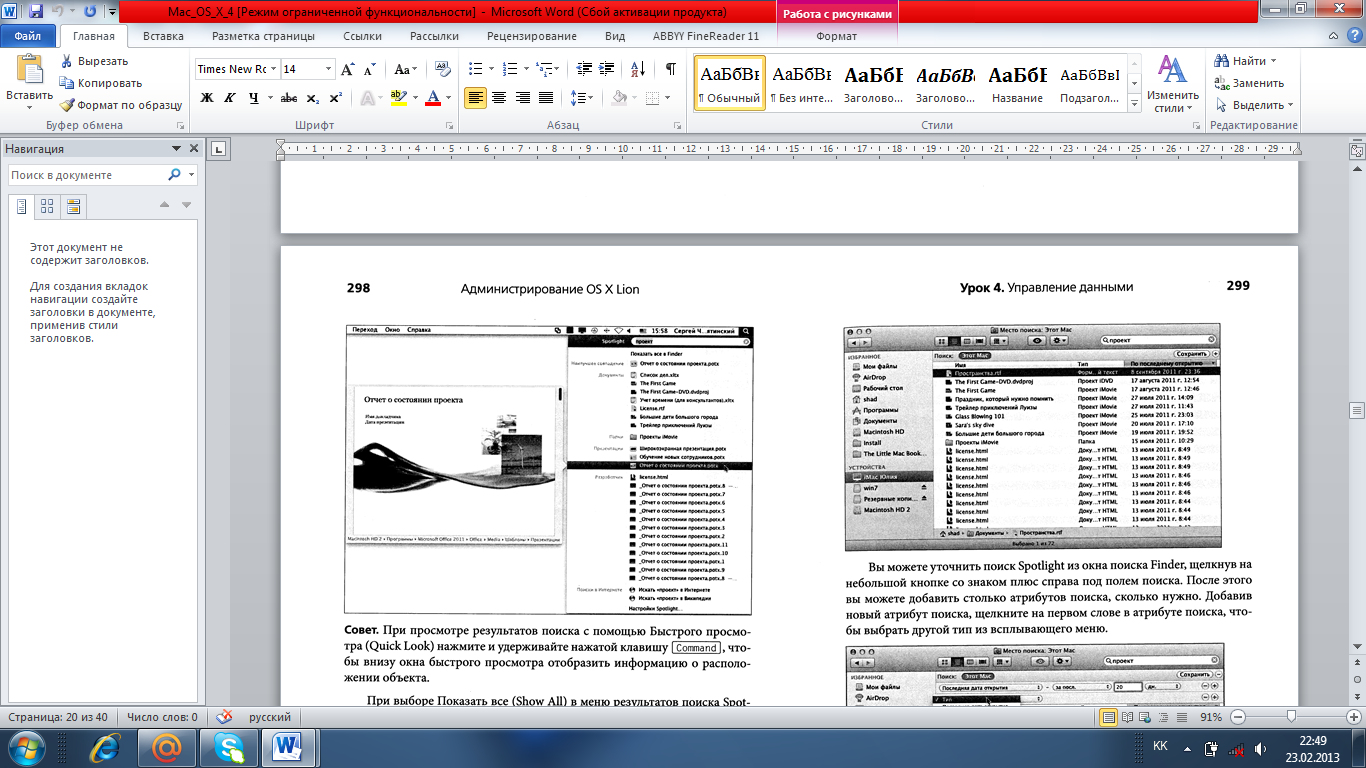
Task: Apply the Название style
Action: pos(1017,83)
